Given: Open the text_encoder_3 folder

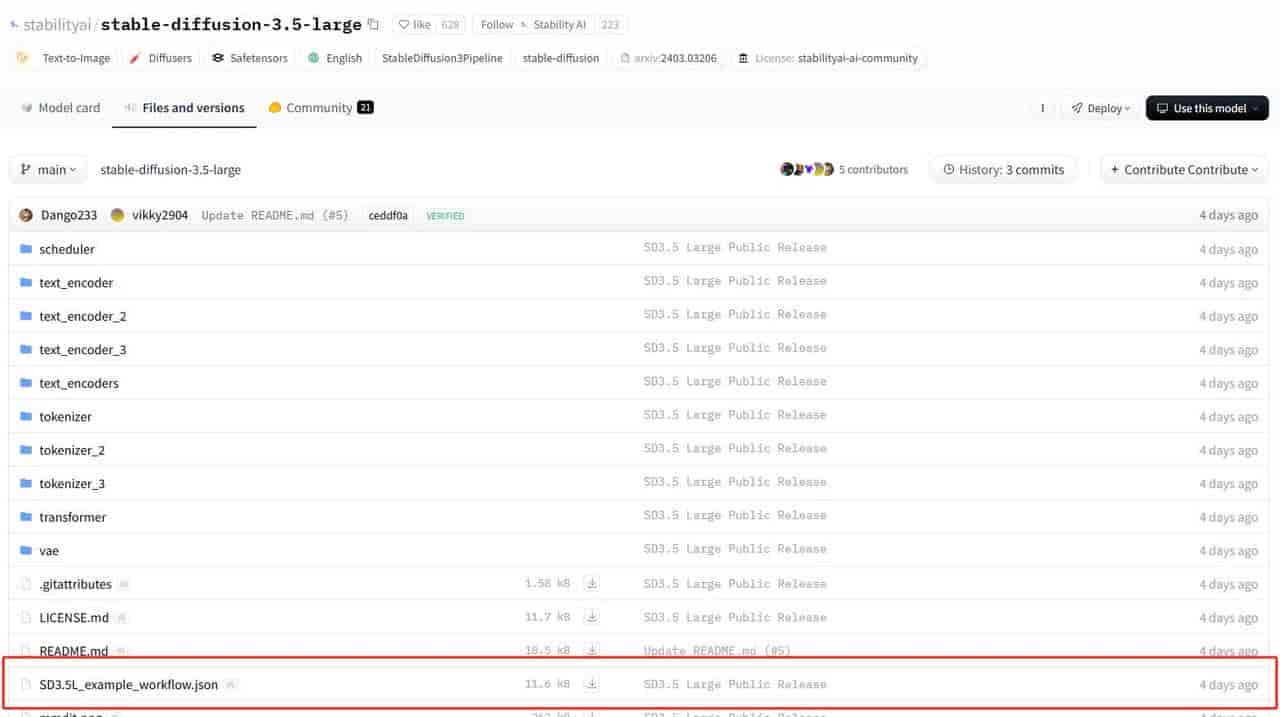Looking at the screenshot, I should pyautogui.click(x=83, y=350).
